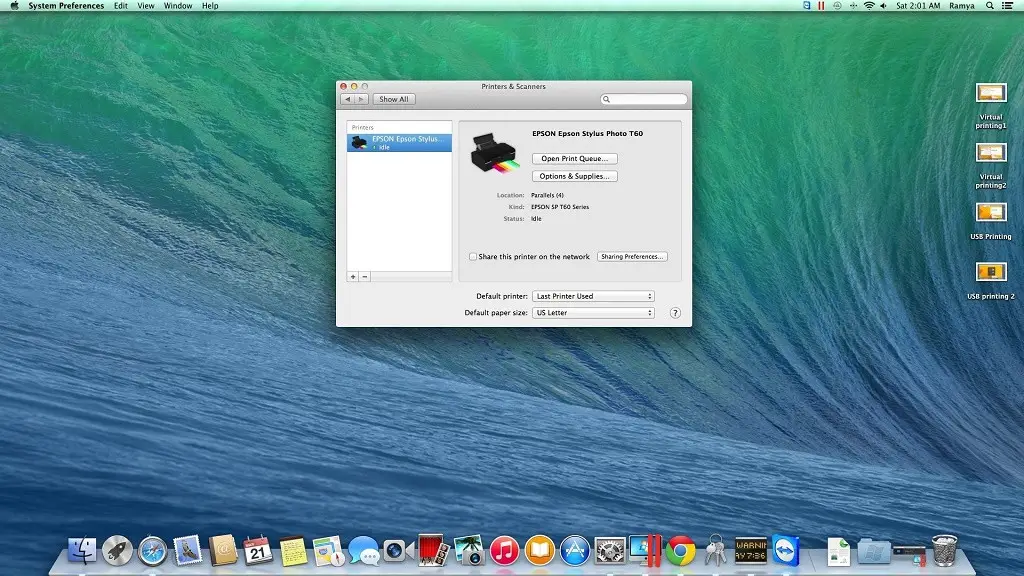Open the View menu
Viewport: 1024px width, 576px height.
pyautogui.click(x=146, y=6)
